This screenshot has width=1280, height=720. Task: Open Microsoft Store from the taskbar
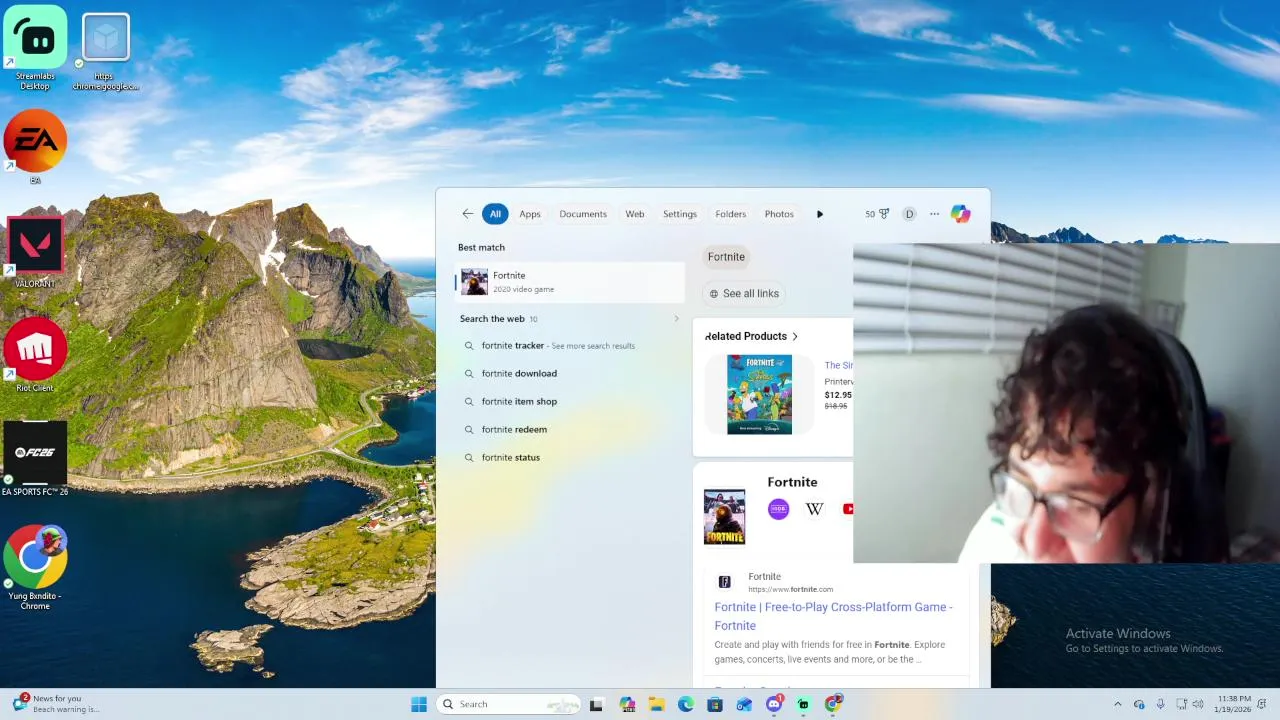point(715,704)
